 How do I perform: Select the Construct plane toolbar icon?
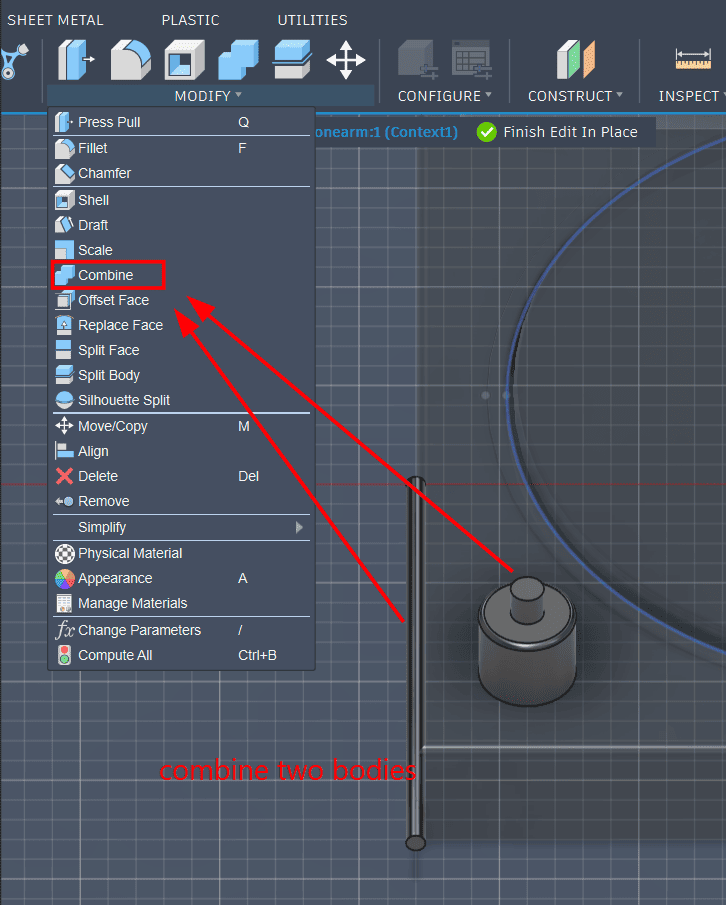(x=575, y=59)
